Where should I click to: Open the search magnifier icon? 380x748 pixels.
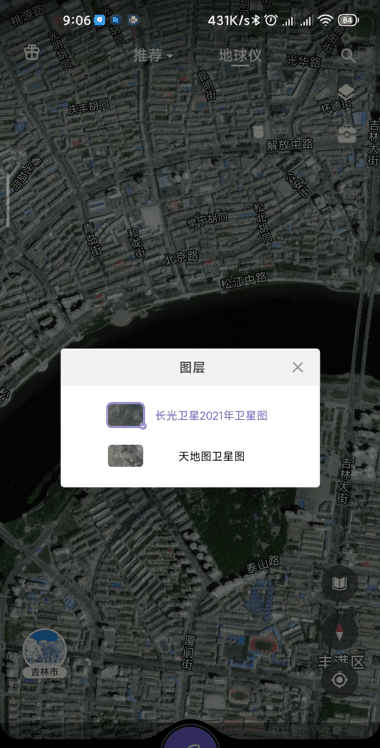coord(349,55)
